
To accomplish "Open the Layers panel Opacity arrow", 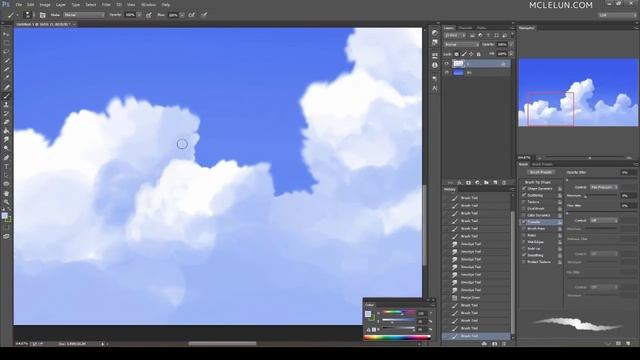I will [x=511, y=44].
